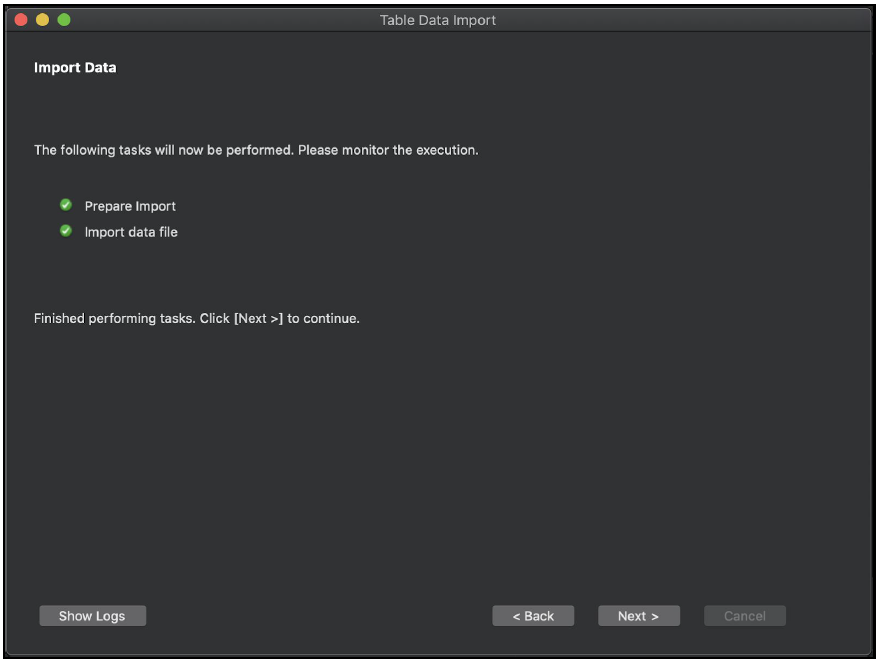Viewport: 882px width, 666px height.
Task: Click the 'to continue.' words in the status line
Action: tap(323, 318)
